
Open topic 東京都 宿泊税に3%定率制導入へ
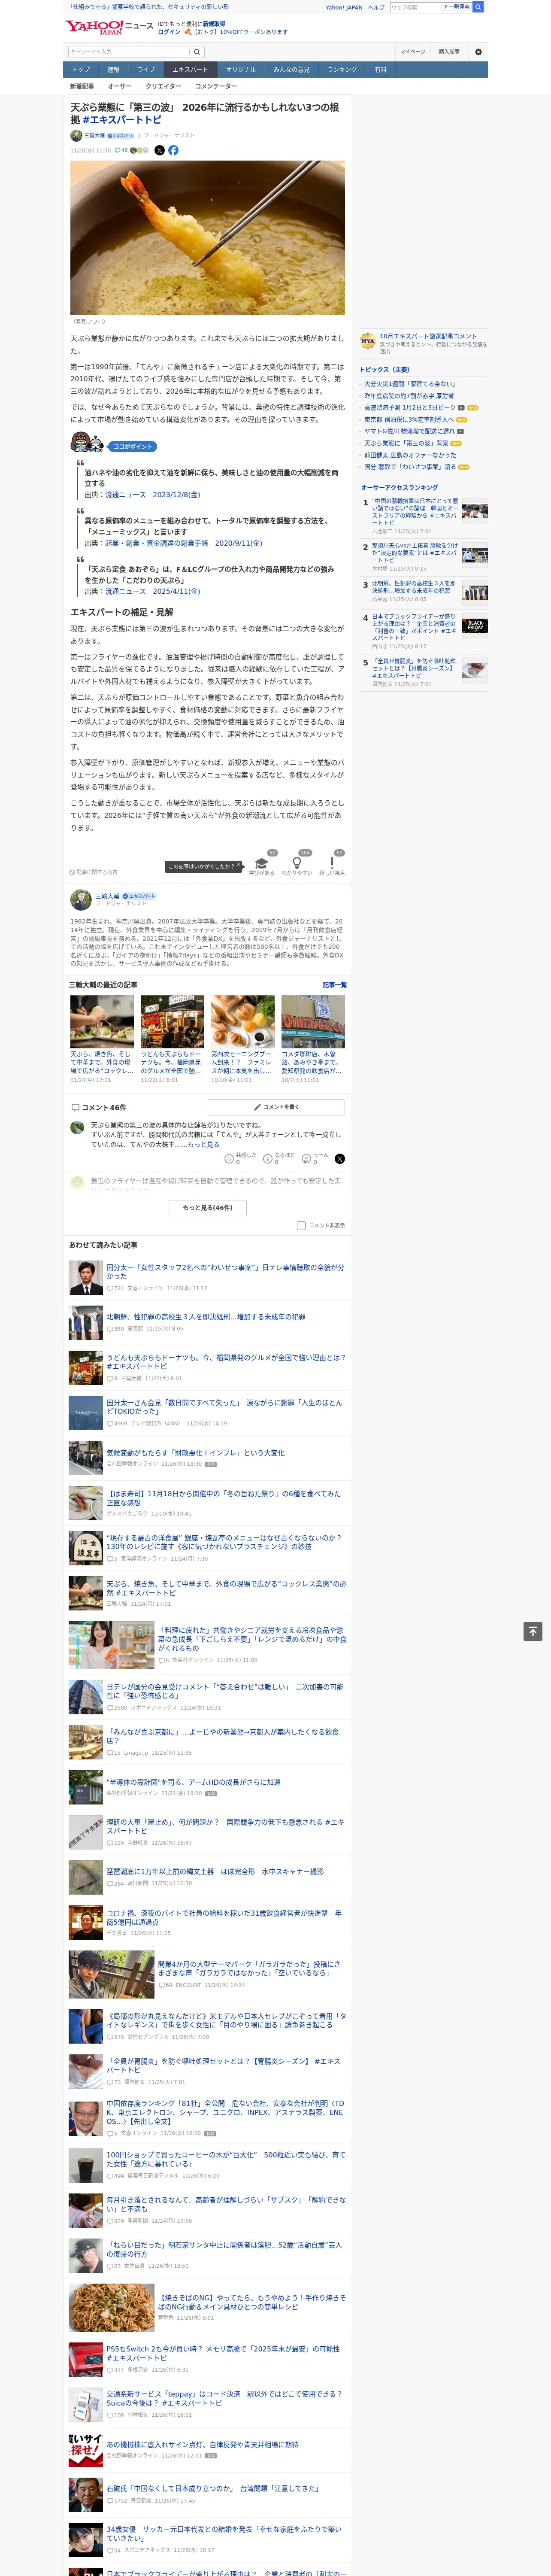pos(409,420)
